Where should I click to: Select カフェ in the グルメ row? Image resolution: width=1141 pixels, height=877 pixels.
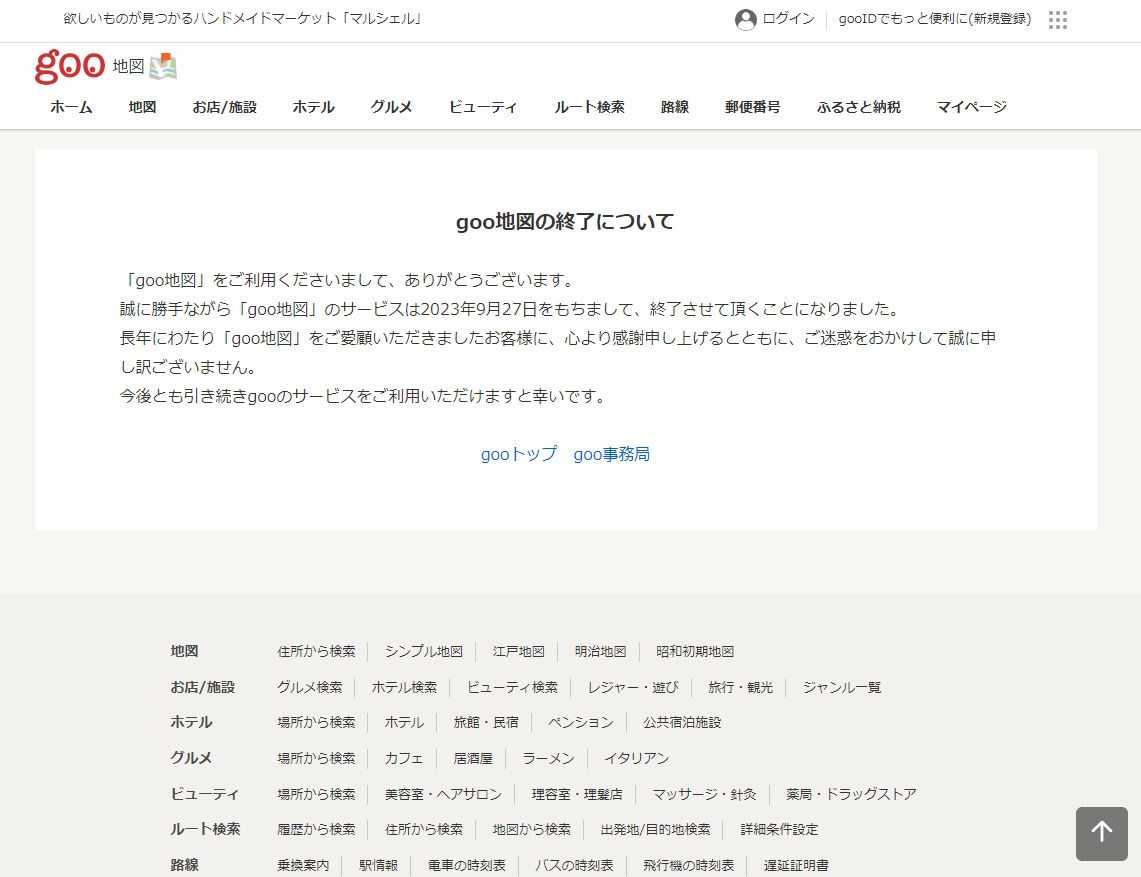point(404,758)
